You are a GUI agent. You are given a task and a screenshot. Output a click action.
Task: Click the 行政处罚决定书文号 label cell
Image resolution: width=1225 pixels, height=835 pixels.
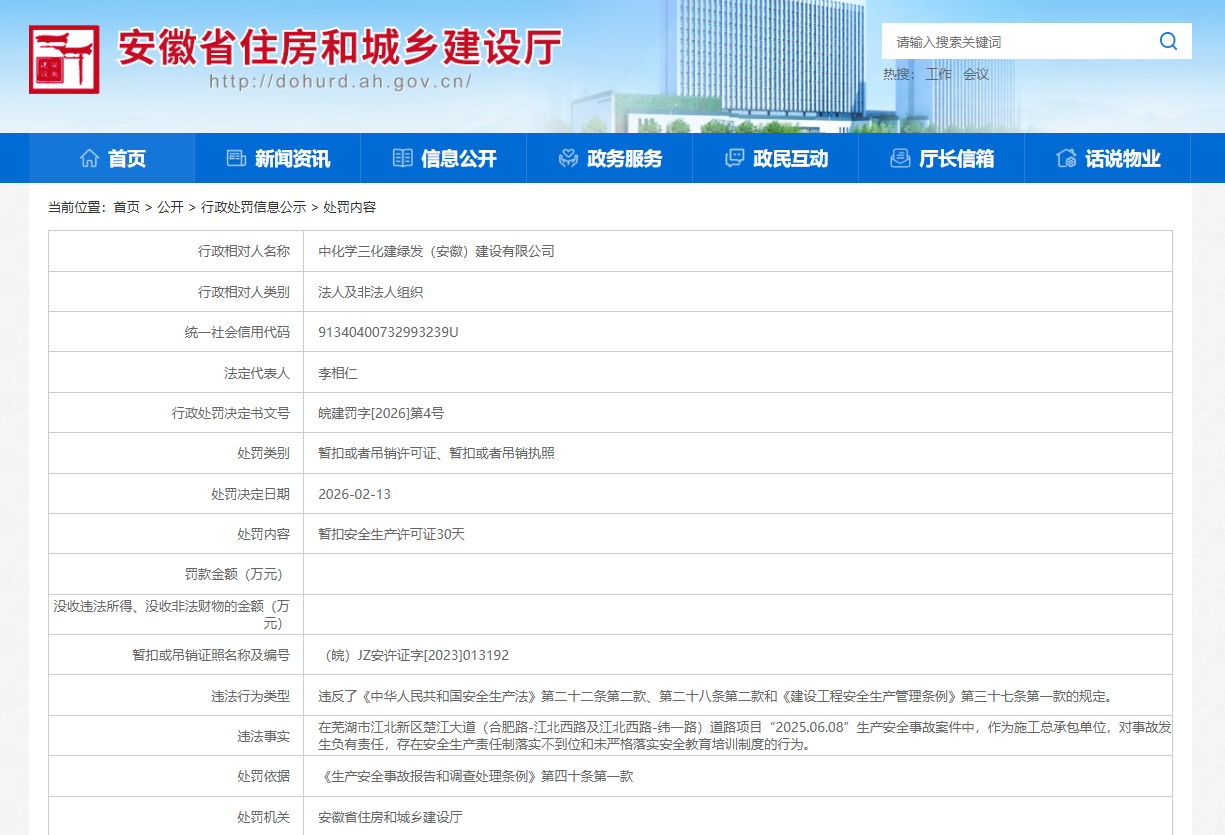[176, 413]
